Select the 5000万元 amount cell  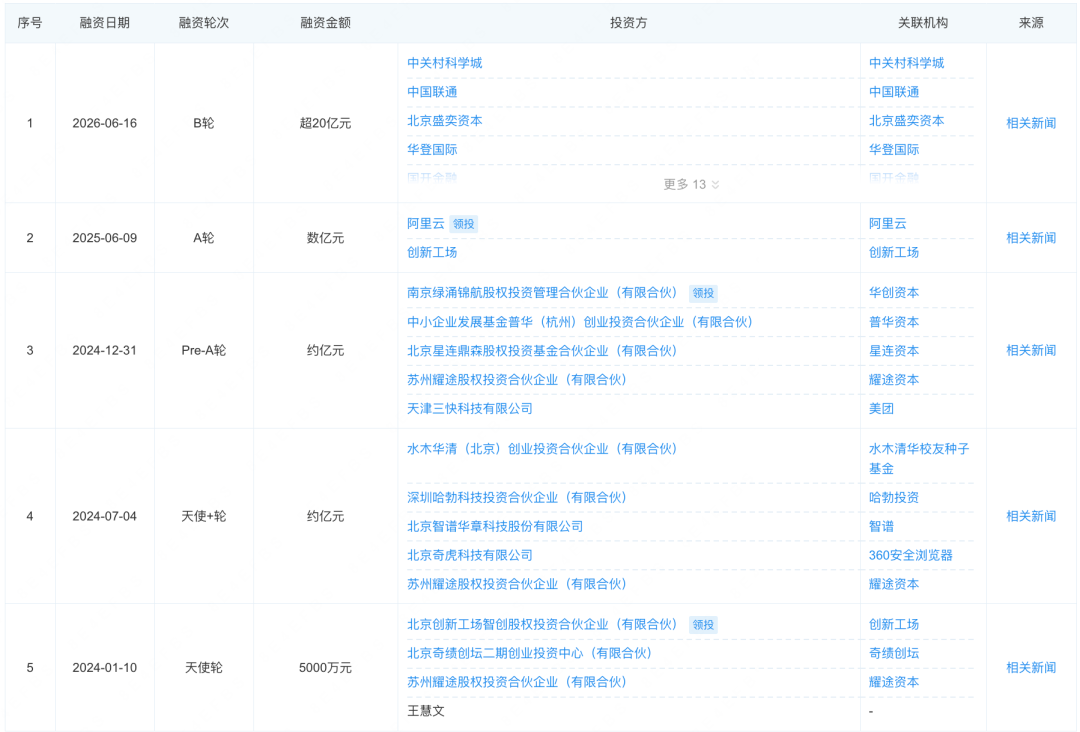(325, 668)
